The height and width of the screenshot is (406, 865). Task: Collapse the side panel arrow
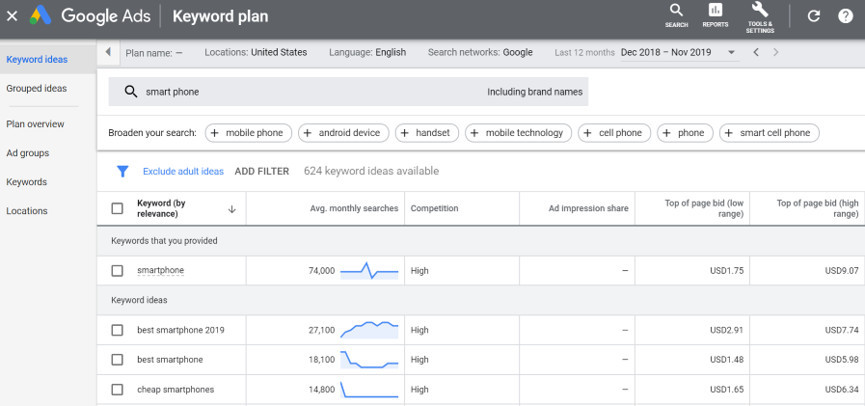[x=108, y=52]
